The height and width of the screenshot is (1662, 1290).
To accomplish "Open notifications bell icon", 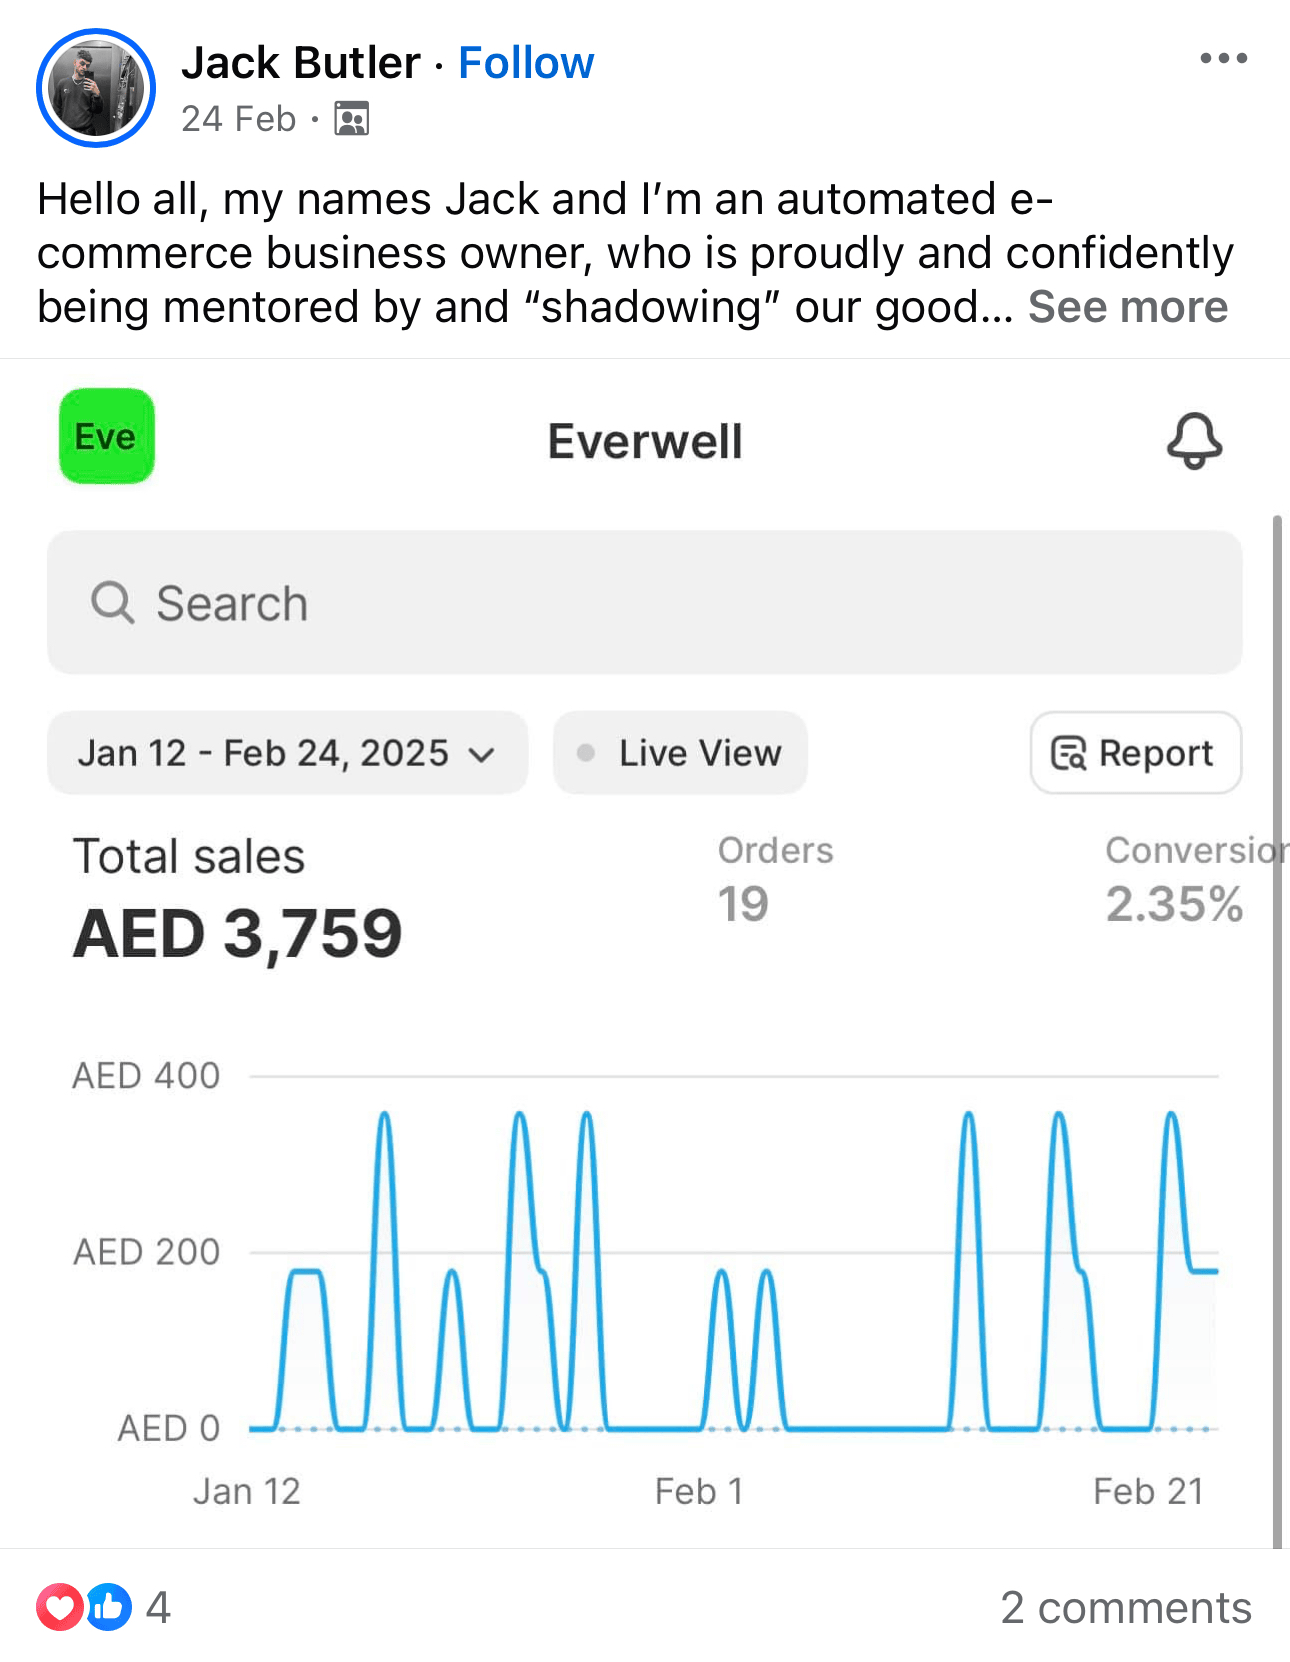I will point(1194,440).
